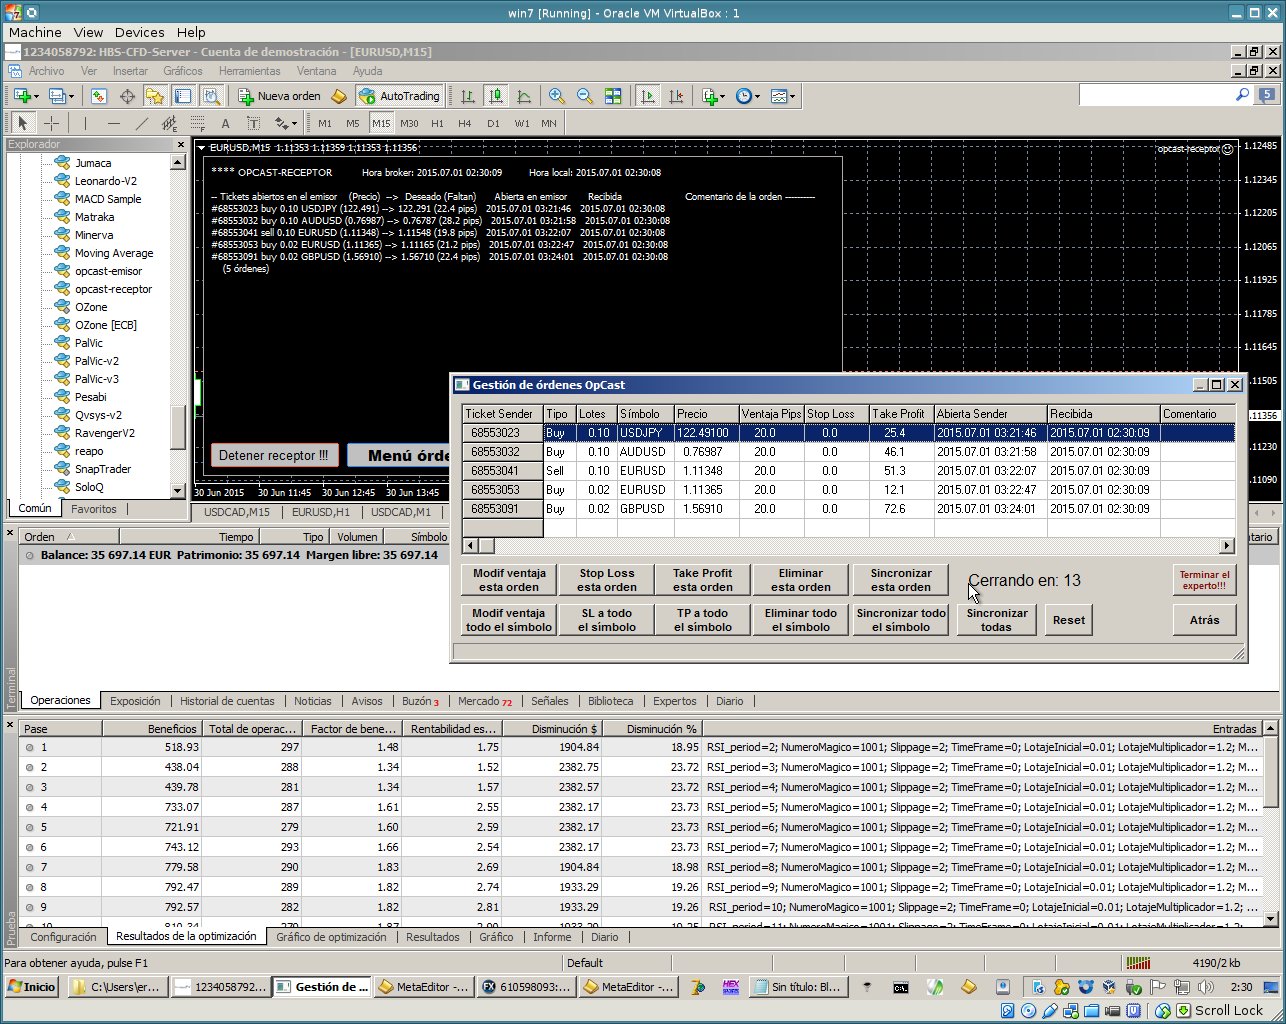1286x1024 pixels.
Task: Switch timeframe to D1
Action: tap(493, 123)
